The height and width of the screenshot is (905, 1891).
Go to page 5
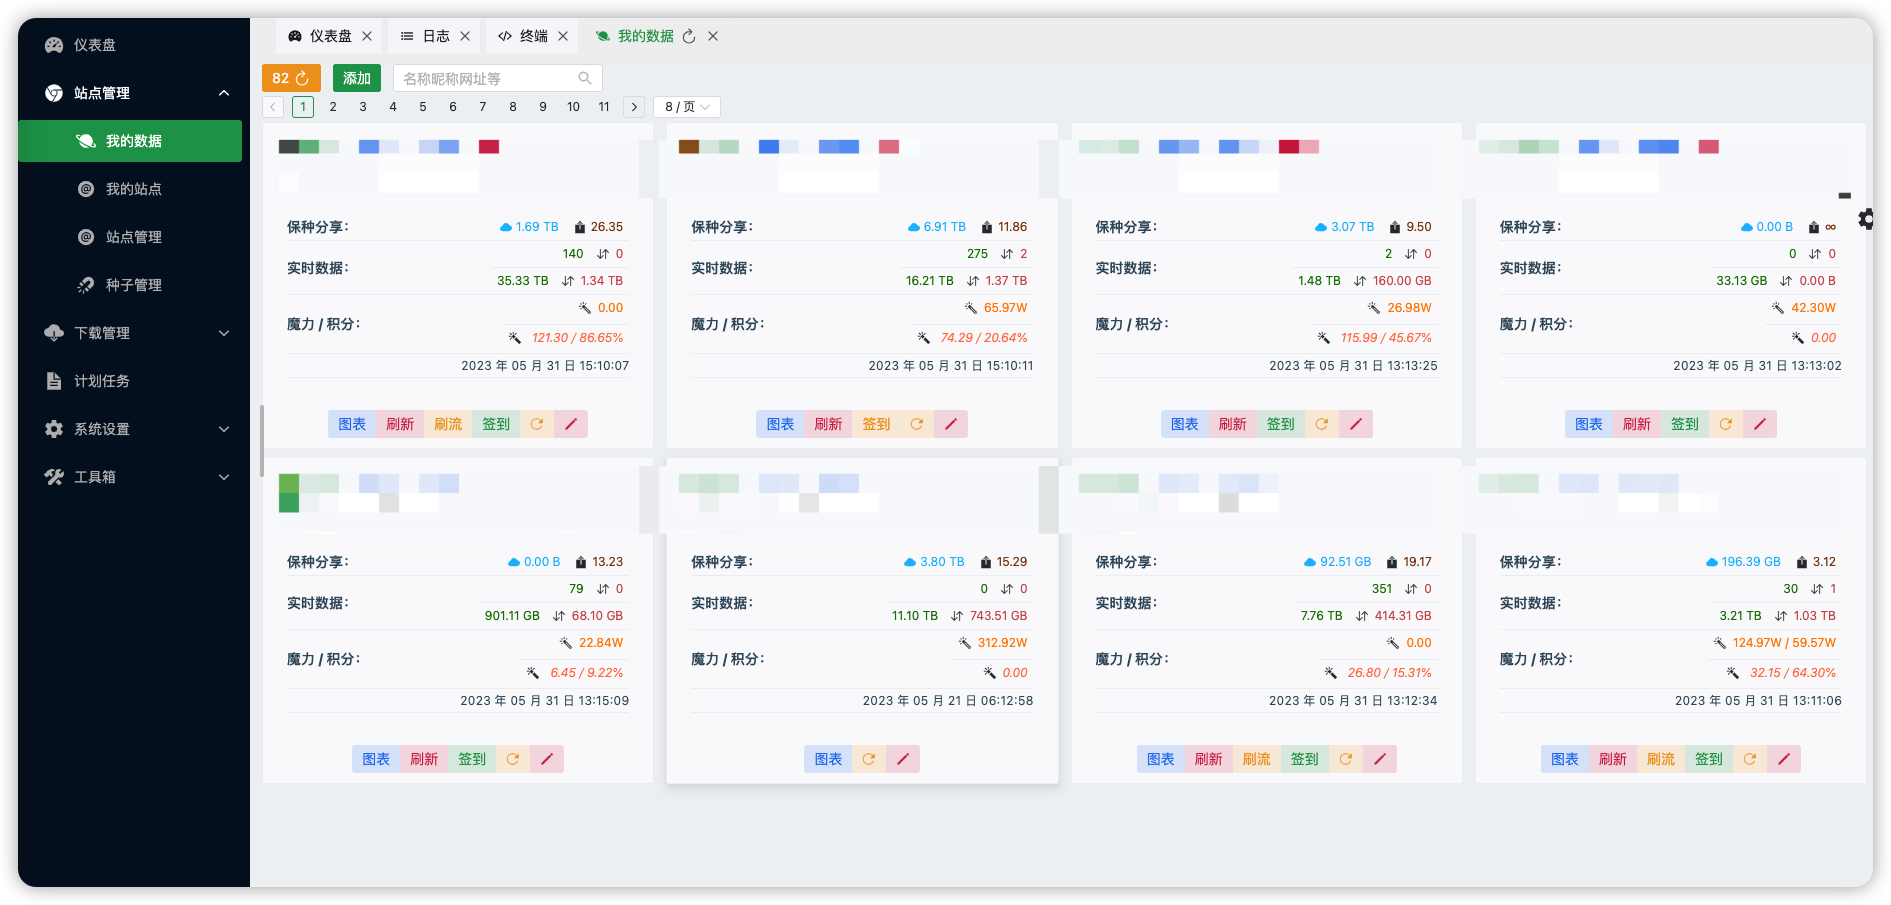[x=423, y=107]
